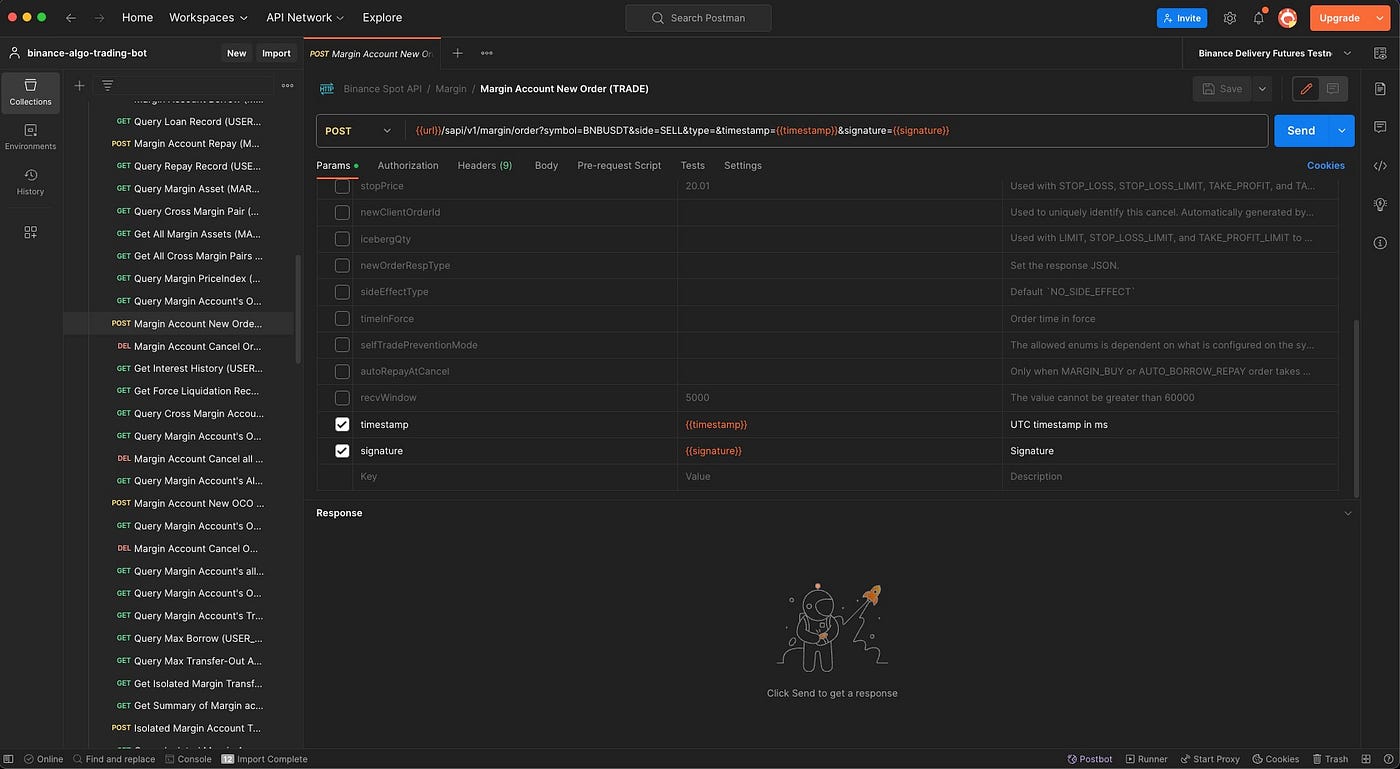Click the empty Key field in params
The width and height of the screenshot is (1400, 769).
[x=515, y=477]
